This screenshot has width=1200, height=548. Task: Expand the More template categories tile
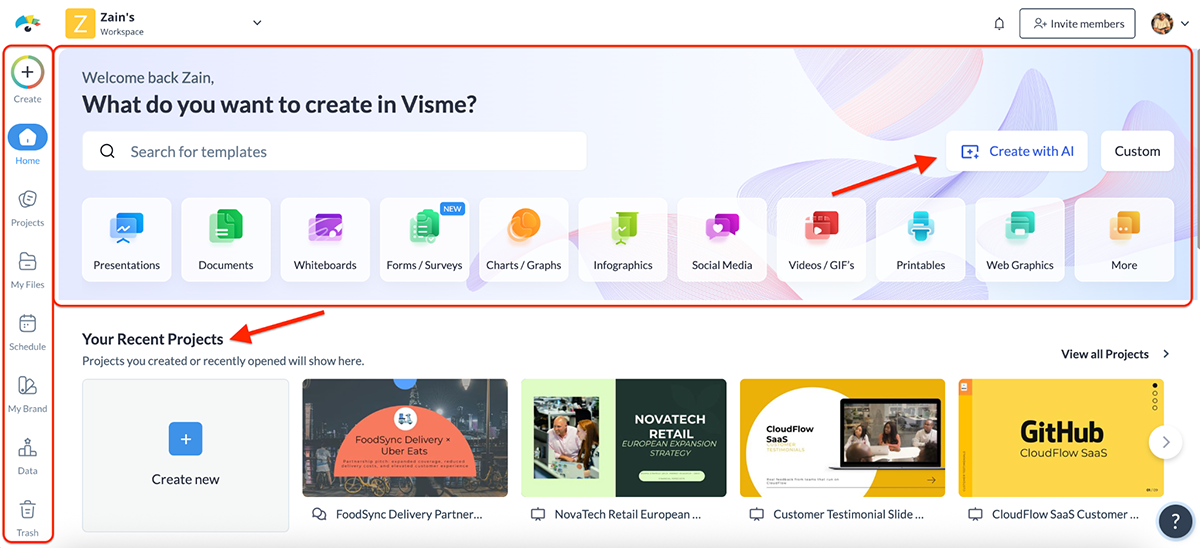pyautogui.click(x=1124, y=238)
